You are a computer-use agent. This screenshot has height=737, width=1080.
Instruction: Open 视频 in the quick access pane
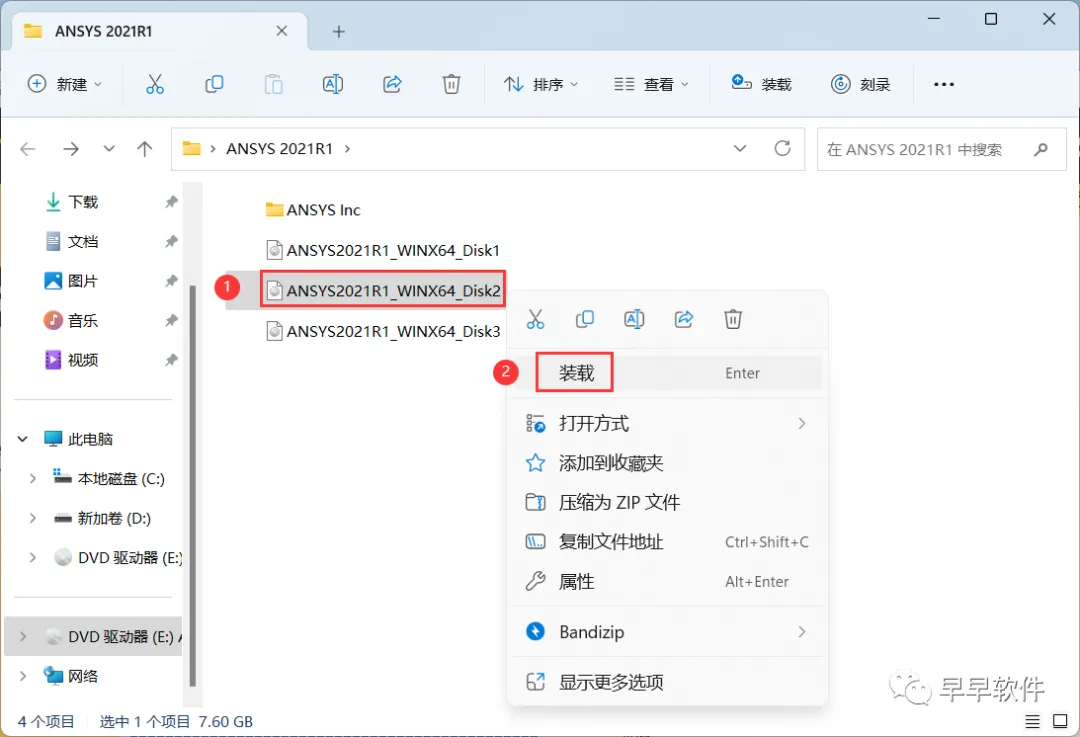pos(72,360)
